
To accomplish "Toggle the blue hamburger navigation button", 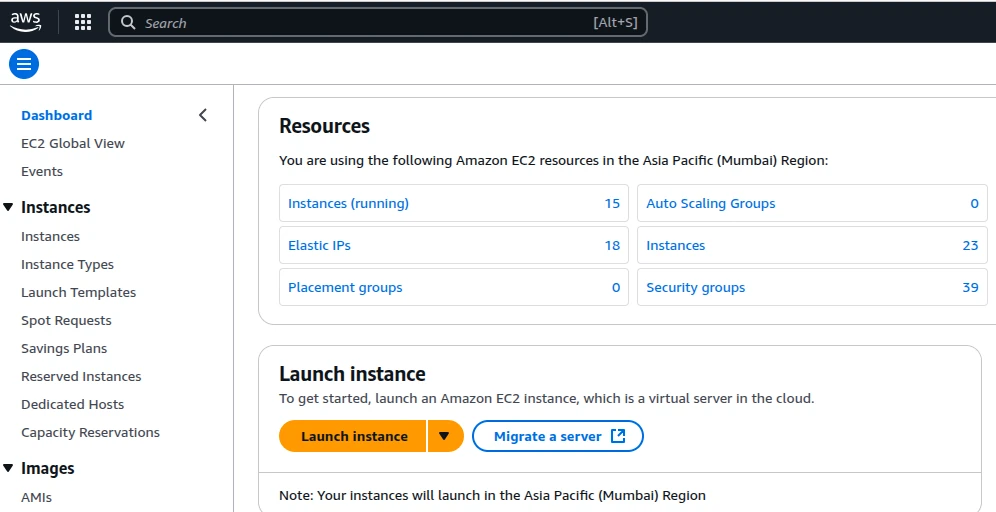I will (24, 64).
